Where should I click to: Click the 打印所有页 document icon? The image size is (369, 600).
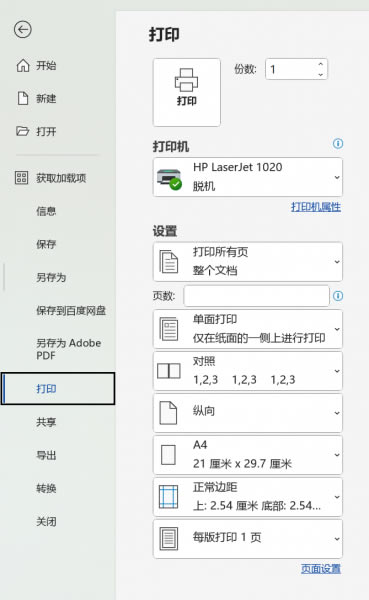168,261
